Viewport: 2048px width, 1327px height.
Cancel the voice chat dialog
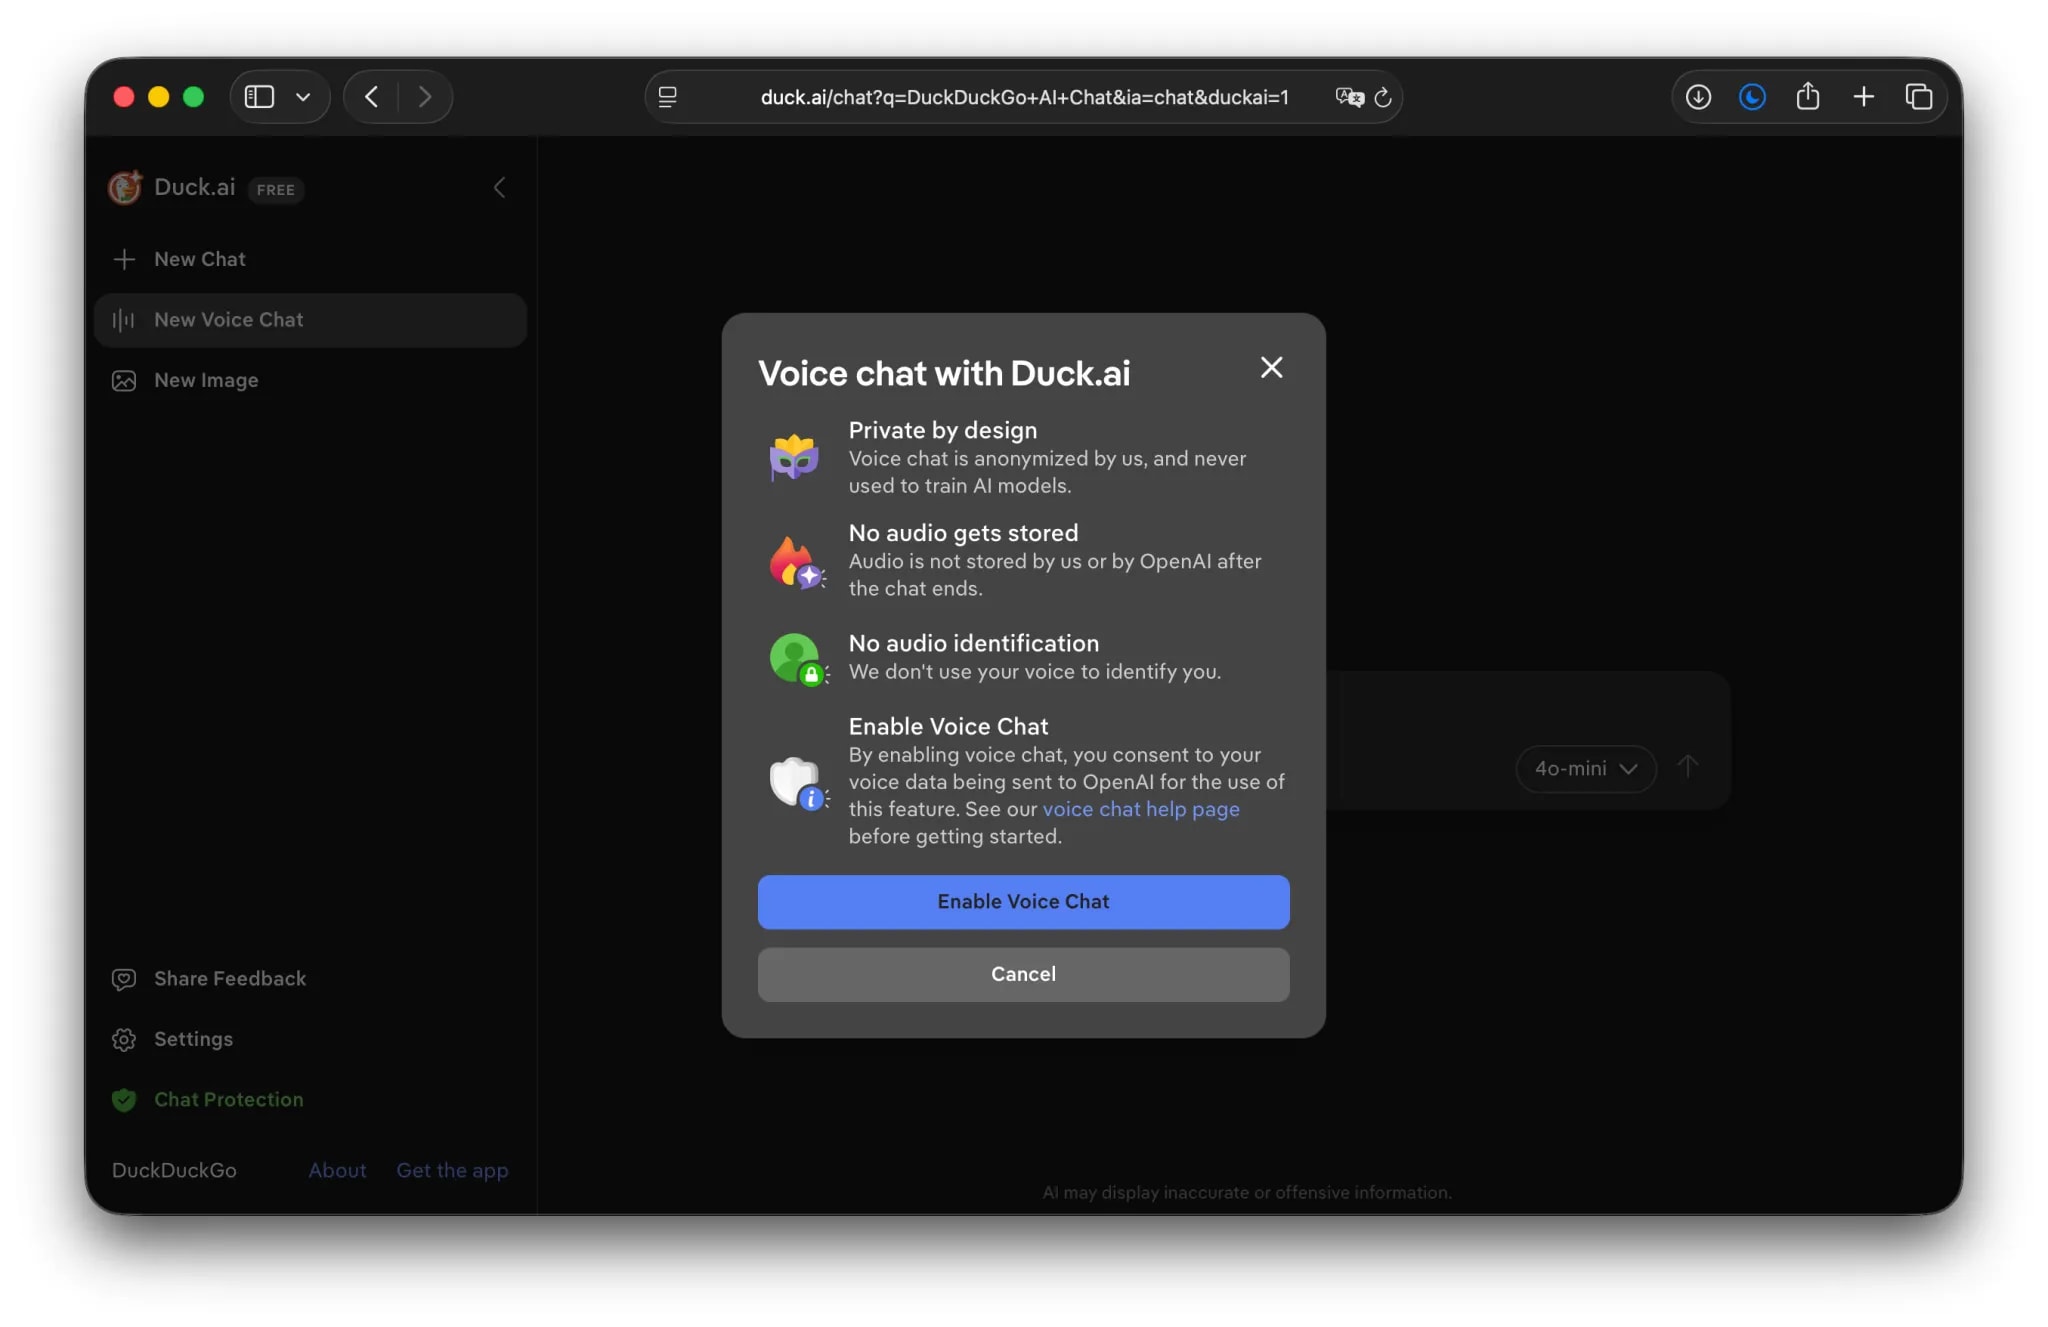click(1022, 974)
